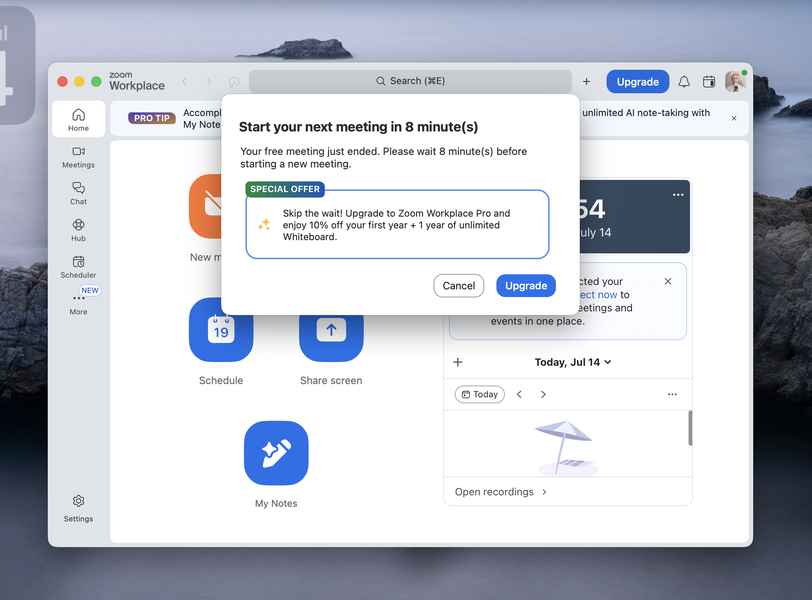This screenshot has width=812, height=600.
Task: Open Hub from the sidebar
Action: coord(78,230)
